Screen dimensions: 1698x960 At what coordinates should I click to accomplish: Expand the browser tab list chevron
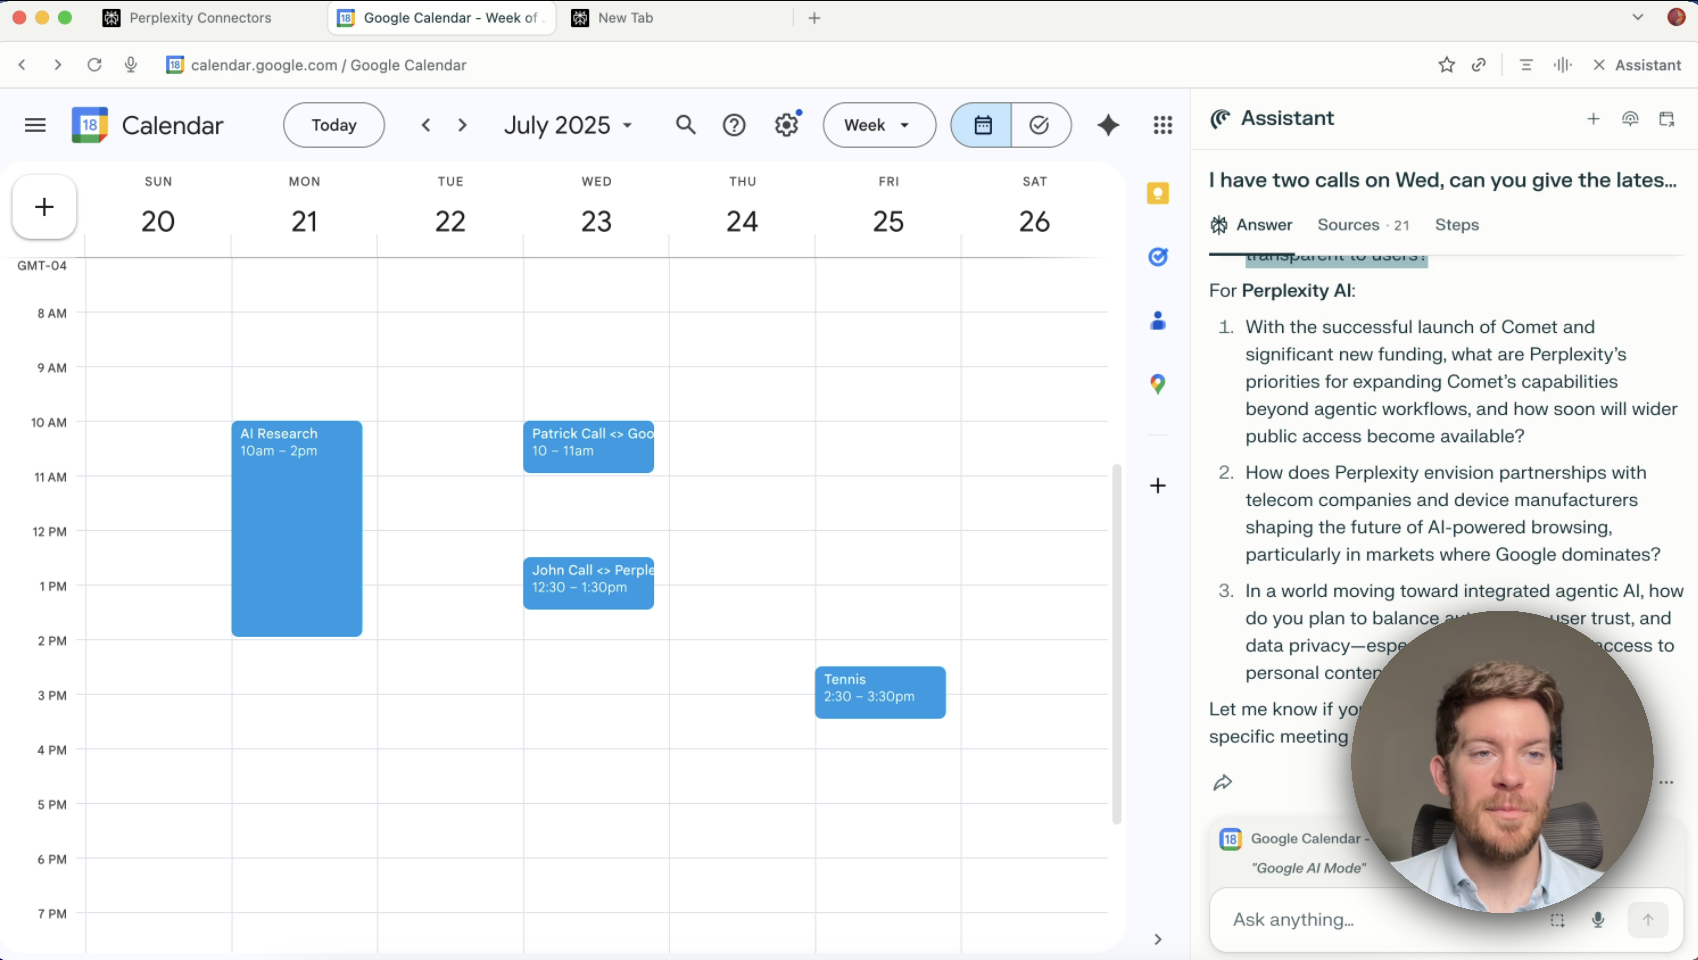[x=1637, y=17]
